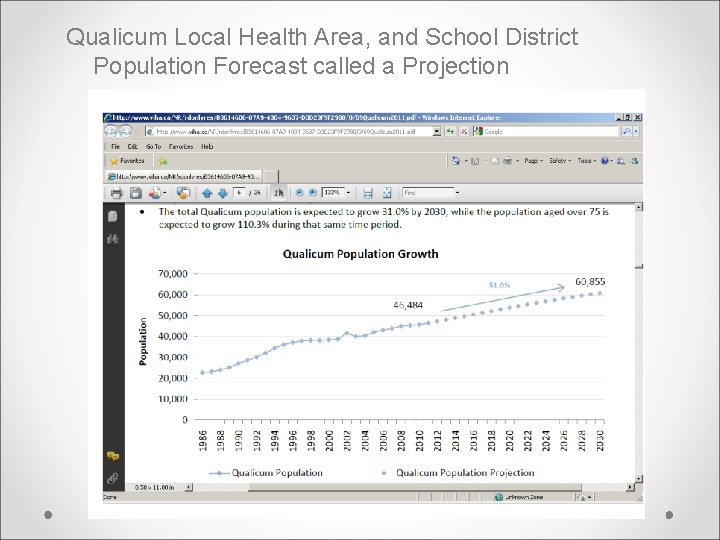Open the Comments panel icon in sidebar
720x540 pixels.
[x=113, y=456]
